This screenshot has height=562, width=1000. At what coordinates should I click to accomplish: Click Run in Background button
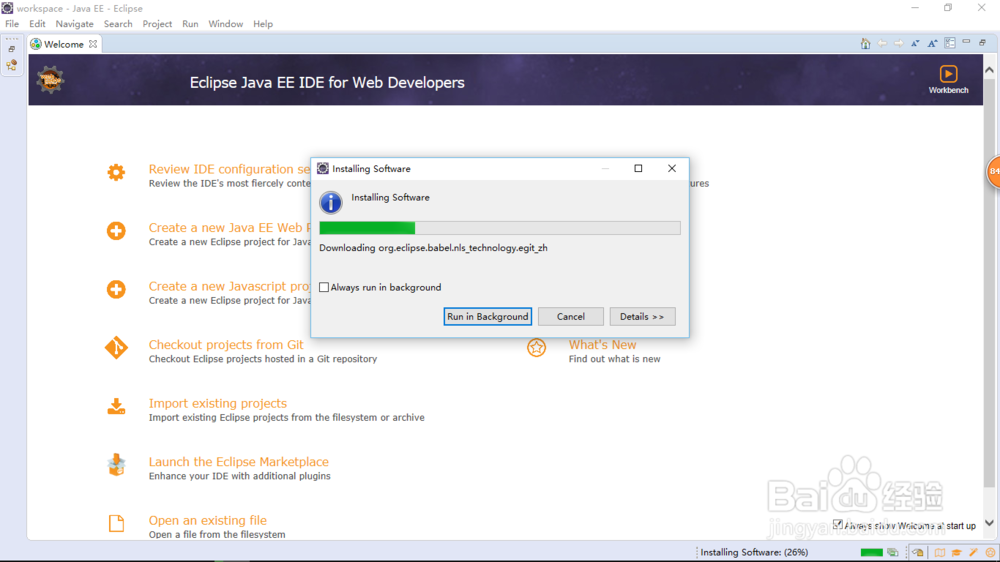pos(487,316)
